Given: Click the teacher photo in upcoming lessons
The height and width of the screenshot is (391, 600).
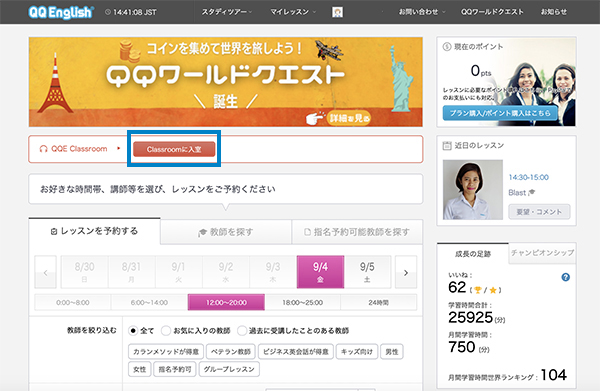Looking at the screenshot, I should (x=473, y=190).
